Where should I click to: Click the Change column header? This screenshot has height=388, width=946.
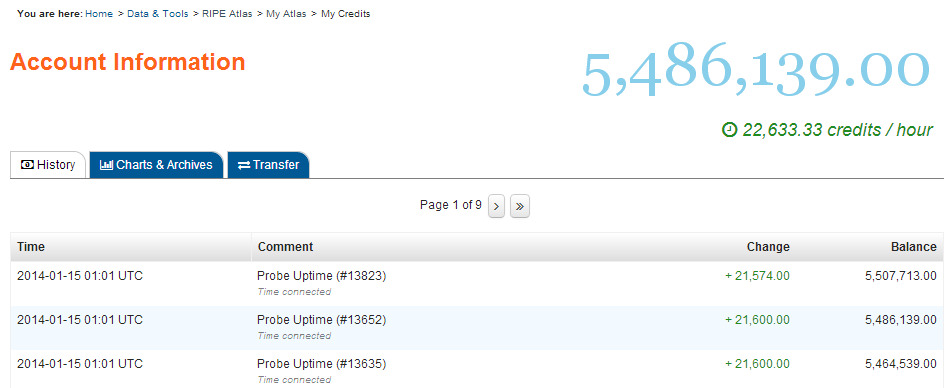(x=768, y=247)
